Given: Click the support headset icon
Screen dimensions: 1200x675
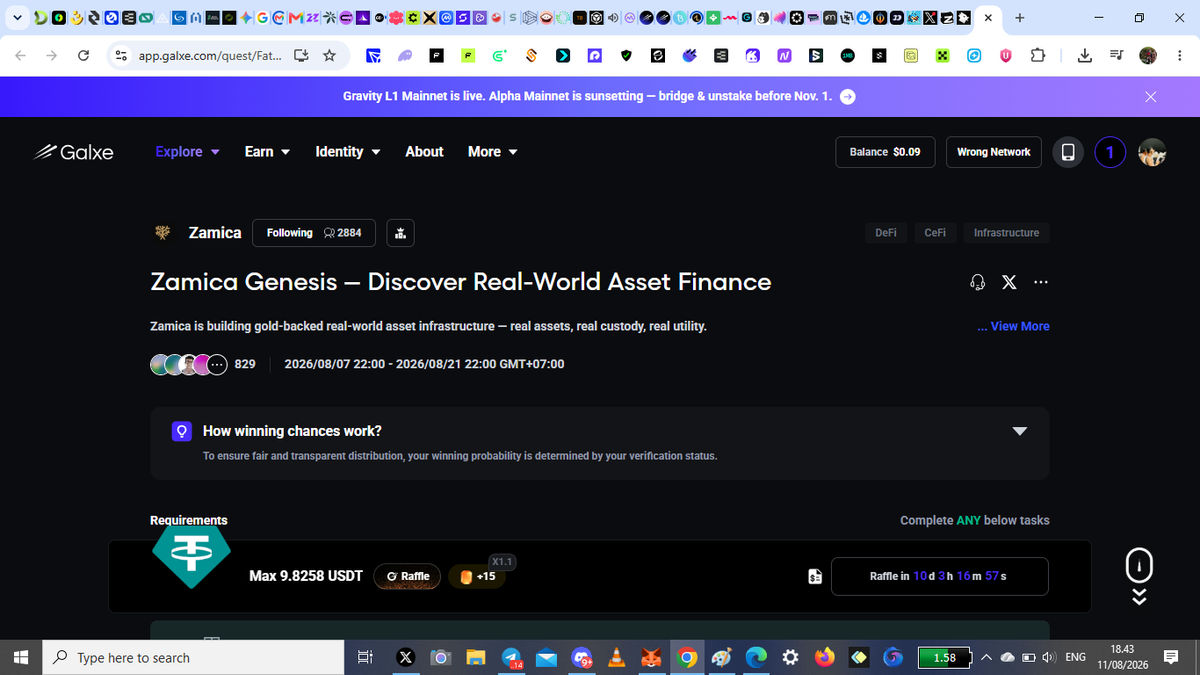Looking at the screenshot, I should click(978, 282).
